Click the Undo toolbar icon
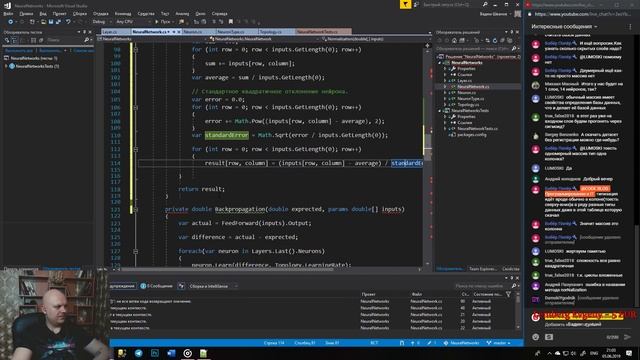The image size is (640, 360). (68, 22)
